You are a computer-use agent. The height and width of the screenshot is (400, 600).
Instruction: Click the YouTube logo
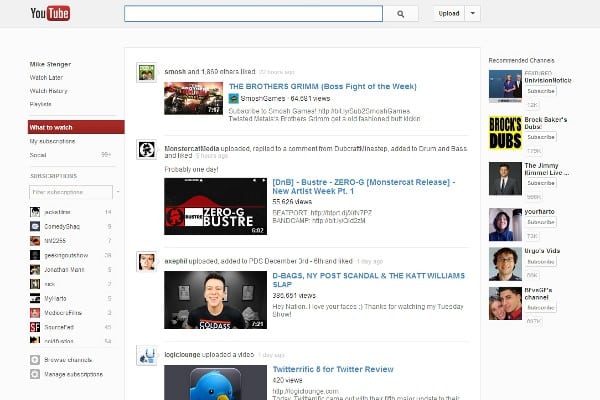50,14
